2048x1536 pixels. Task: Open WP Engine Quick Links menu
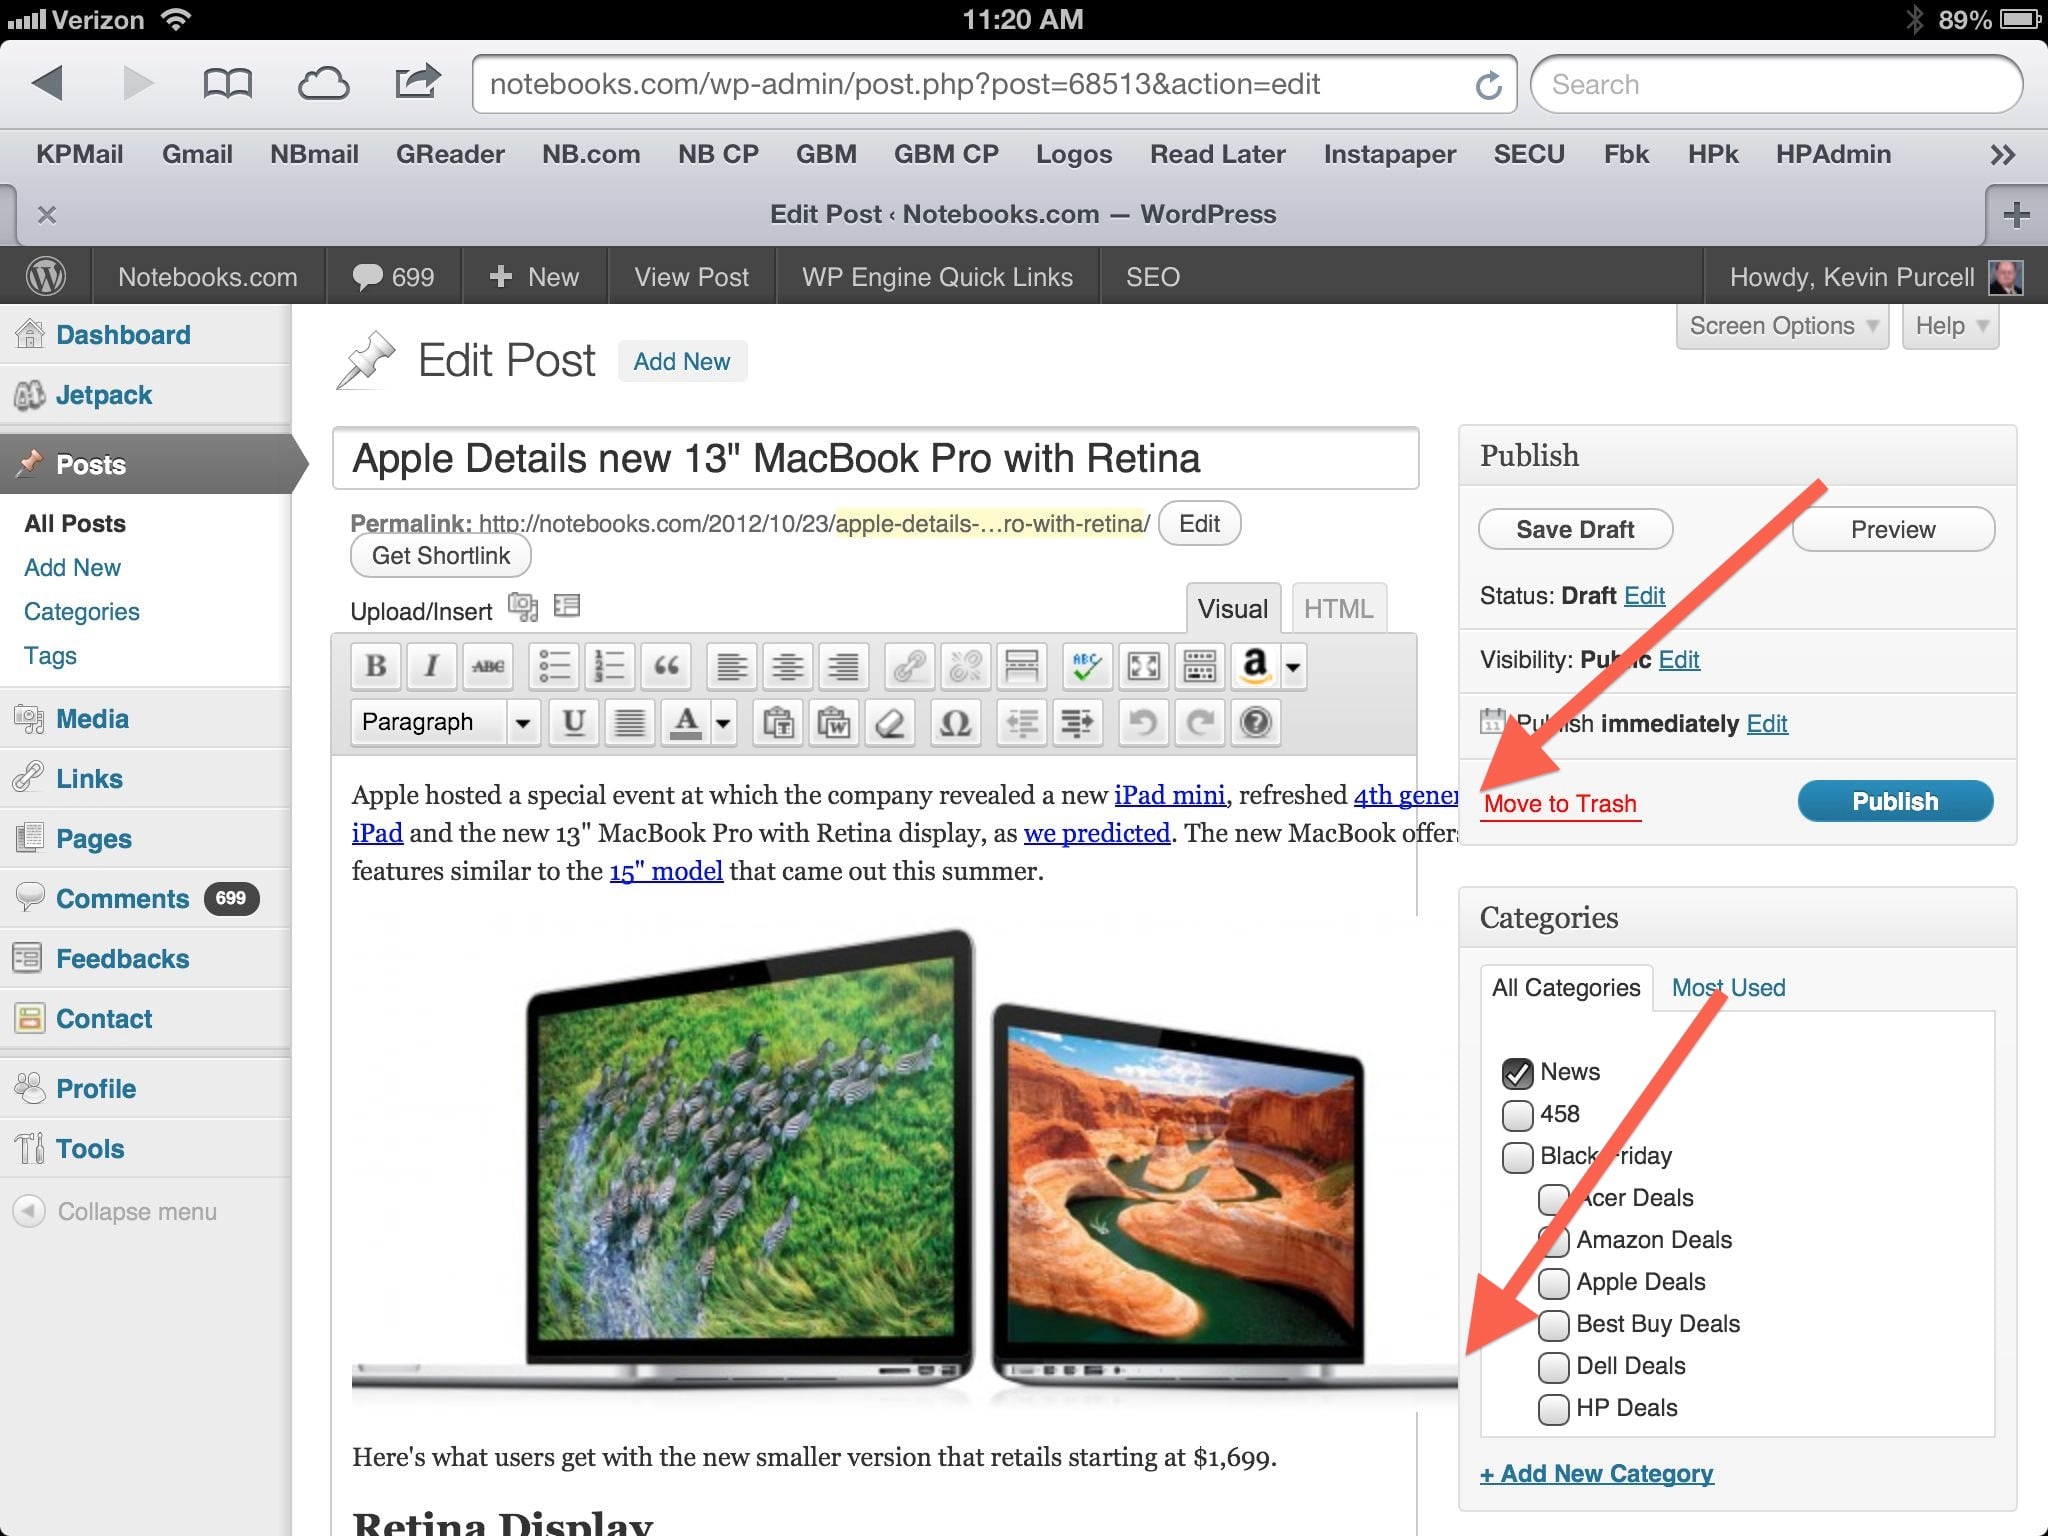(937, 277)
